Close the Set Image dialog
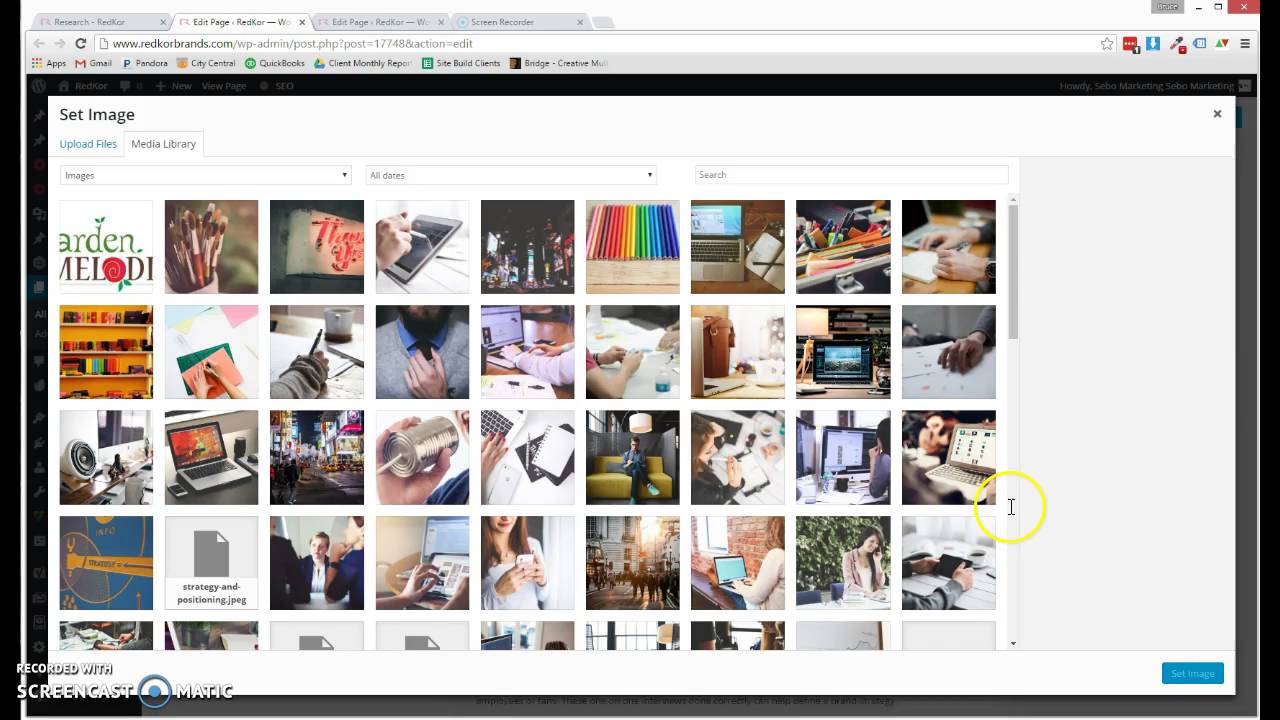The width and height of the screenshot is (1280, 720). (1217, 114)
